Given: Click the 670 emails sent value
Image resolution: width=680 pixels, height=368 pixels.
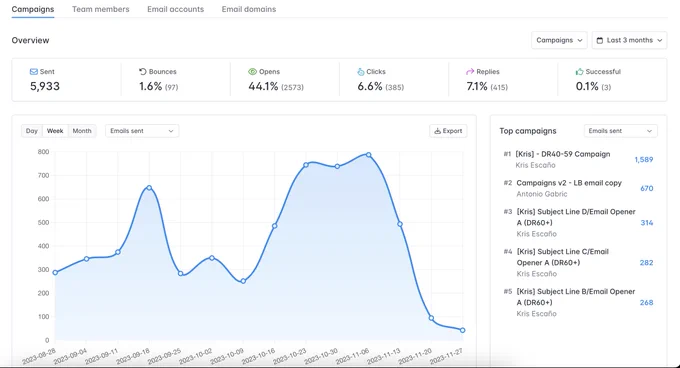Looking at the screenshot, I should (x=647, y=189).
